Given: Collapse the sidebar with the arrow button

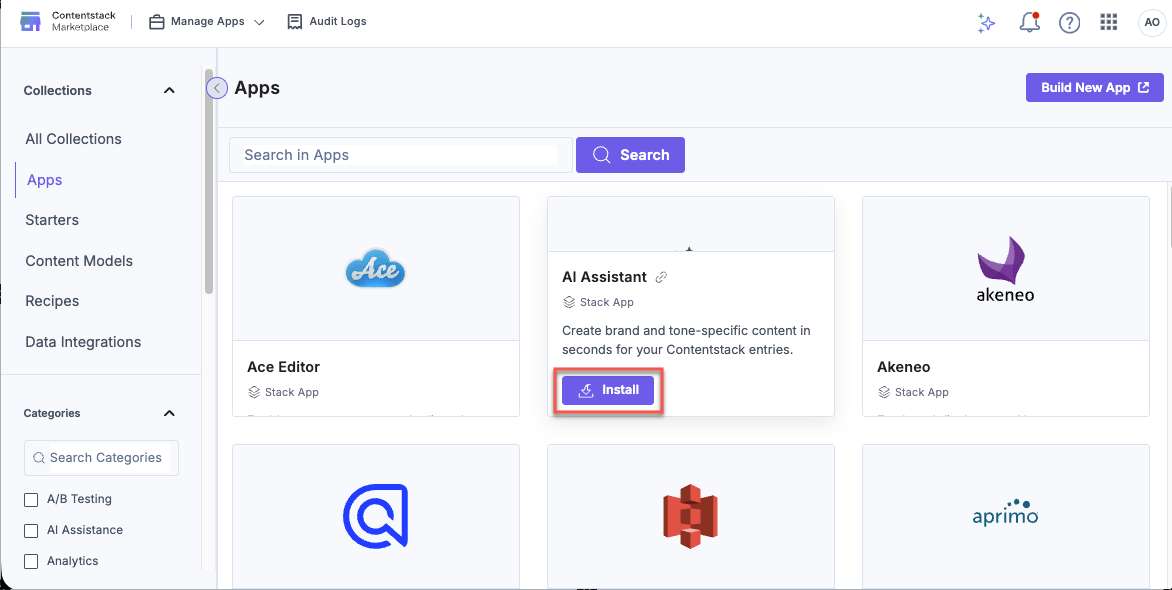Looking at the screenshot, I should (x=217, y=88).
